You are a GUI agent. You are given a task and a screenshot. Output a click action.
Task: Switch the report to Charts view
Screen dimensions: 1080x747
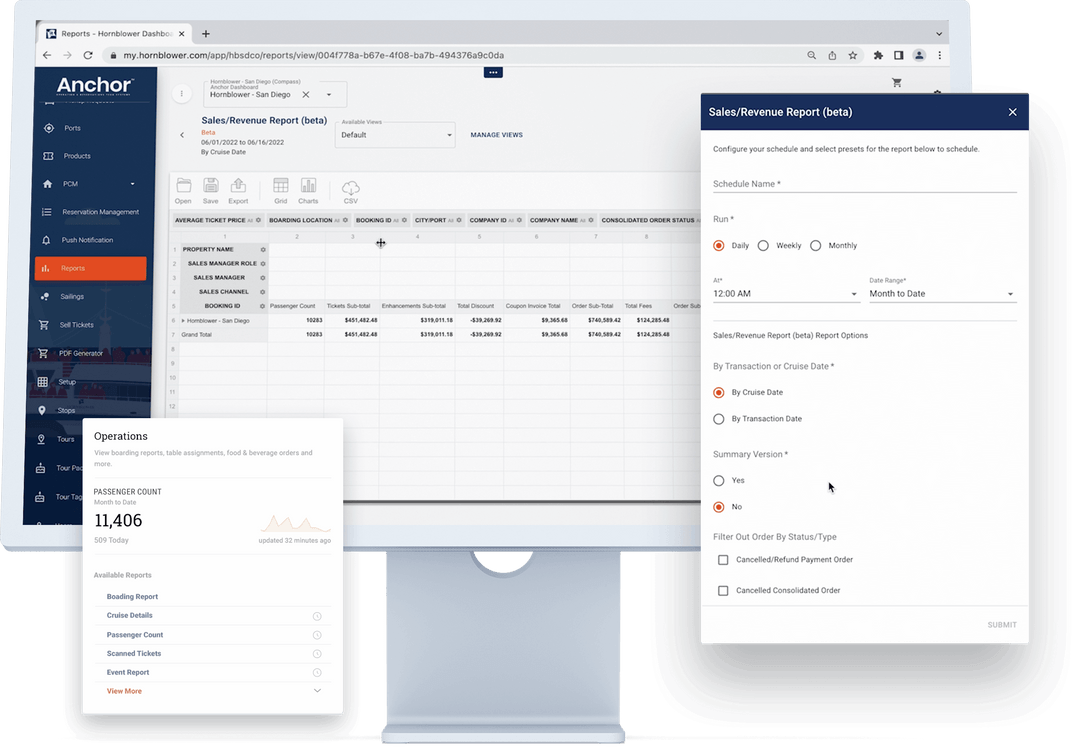308,189
